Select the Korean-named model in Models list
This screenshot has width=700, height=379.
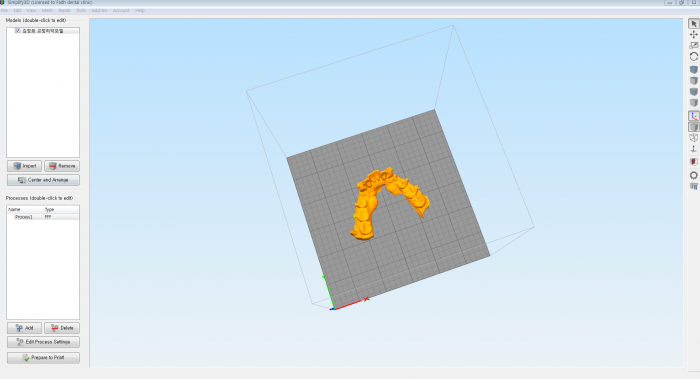click(43, 31)
